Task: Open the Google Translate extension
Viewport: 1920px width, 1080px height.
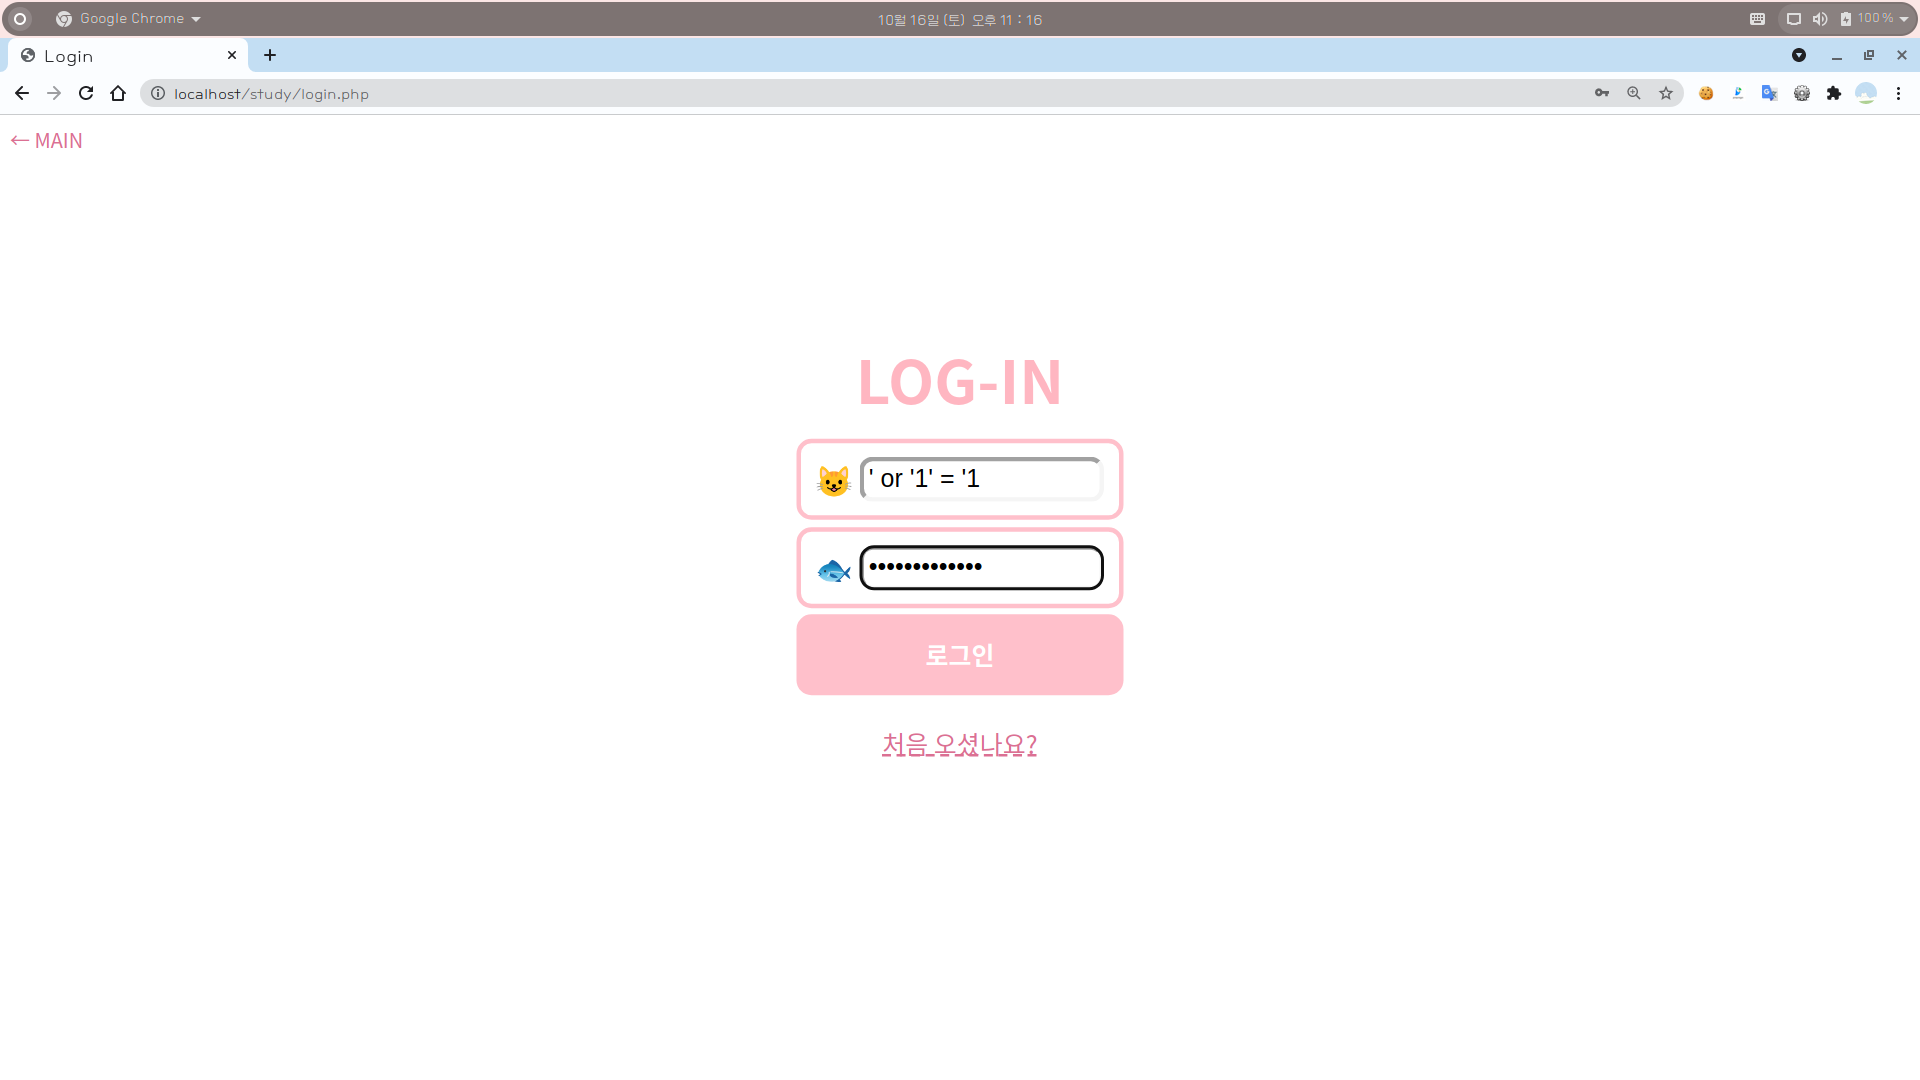Action: (x=1770, y=93)
